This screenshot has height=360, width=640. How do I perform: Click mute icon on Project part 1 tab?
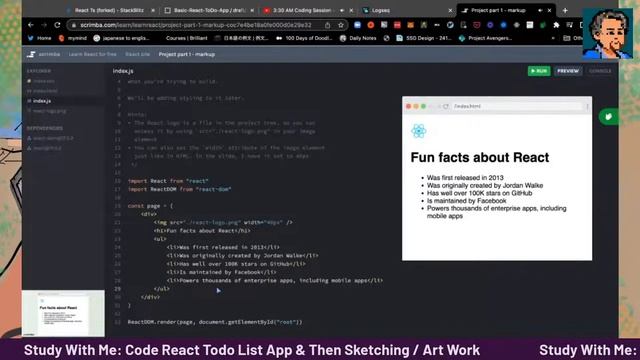(540, 11)
